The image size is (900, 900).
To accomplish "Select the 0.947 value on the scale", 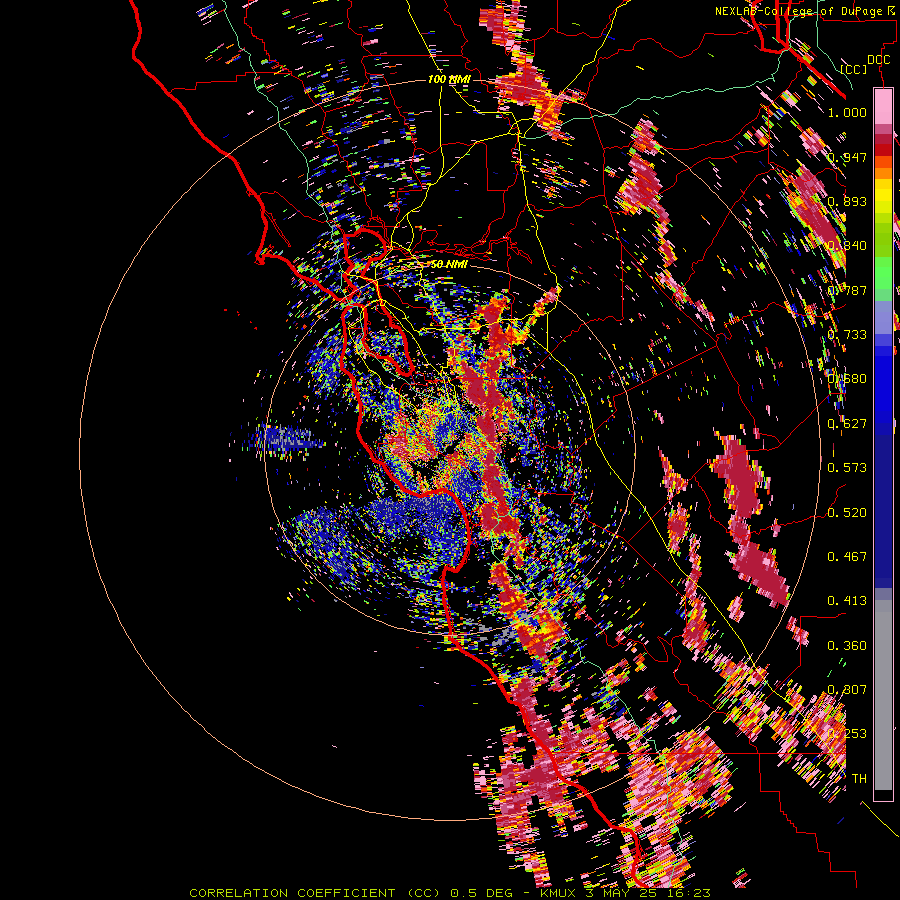I will tap(847, 157).
